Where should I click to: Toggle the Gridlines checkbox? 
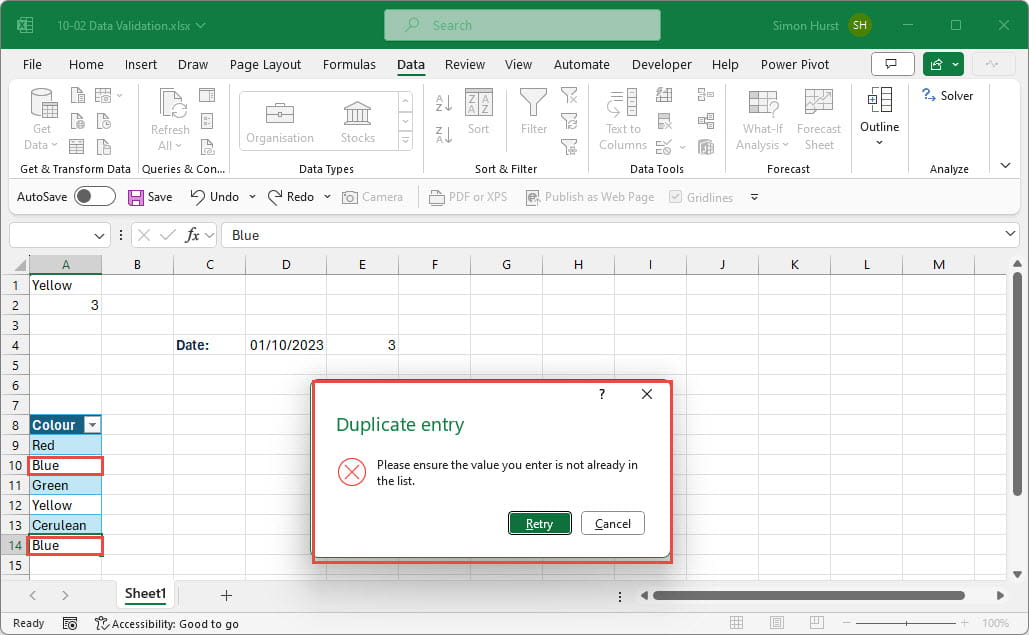coord(700,197)
